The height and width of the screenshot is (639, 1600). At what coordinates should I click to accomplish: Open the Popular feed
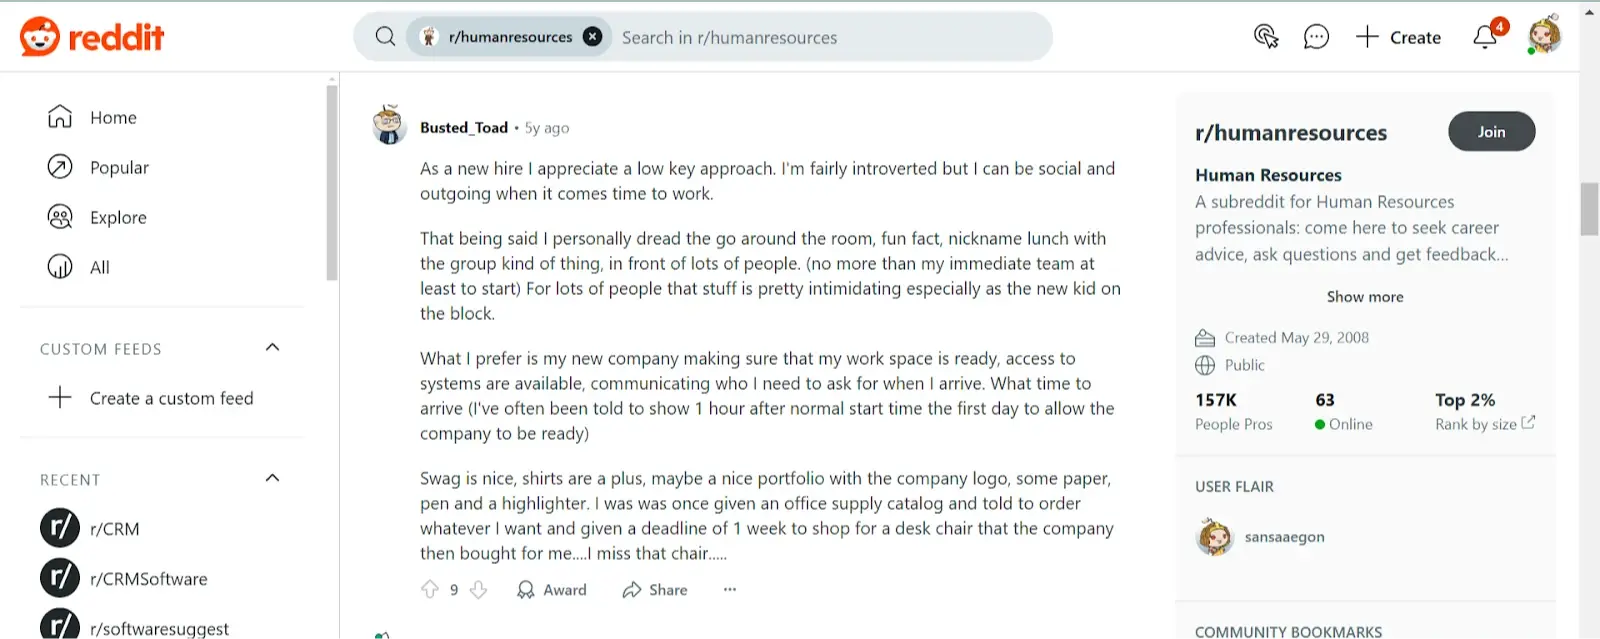(119, 167)
